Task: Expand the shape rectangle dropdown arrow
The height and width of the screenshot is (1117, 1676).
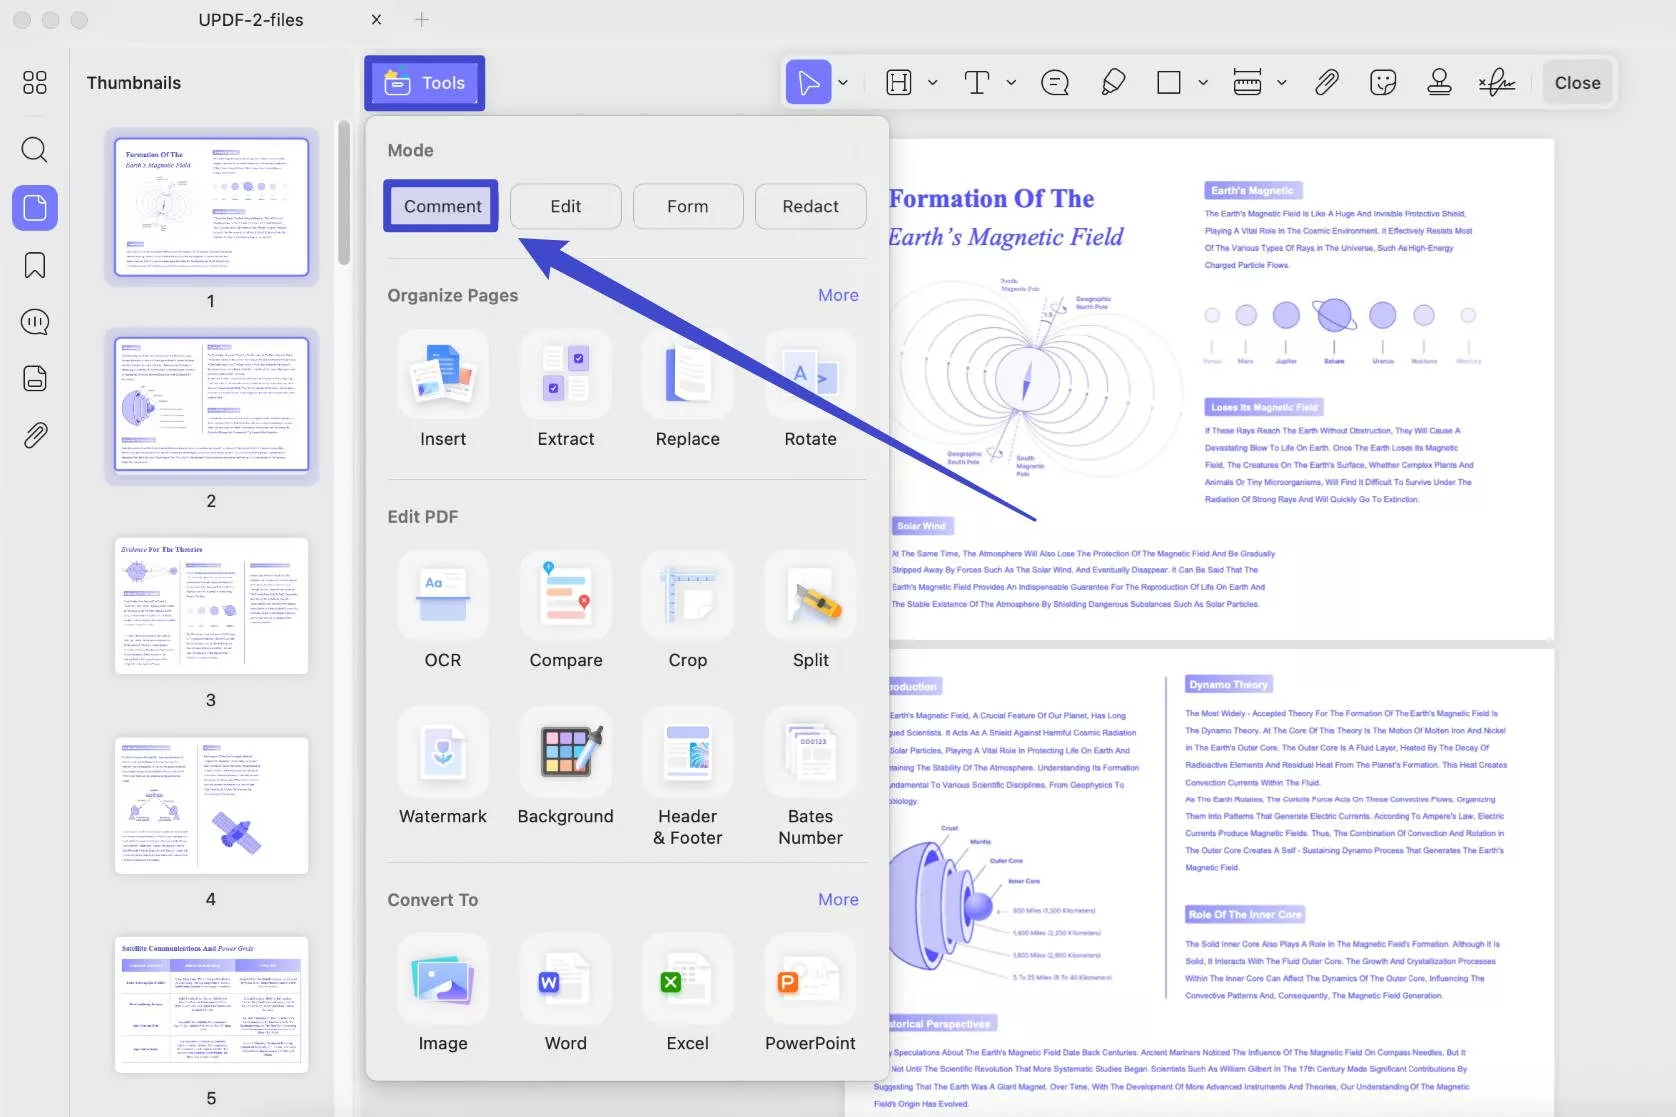Action: tap(1203, 83)
